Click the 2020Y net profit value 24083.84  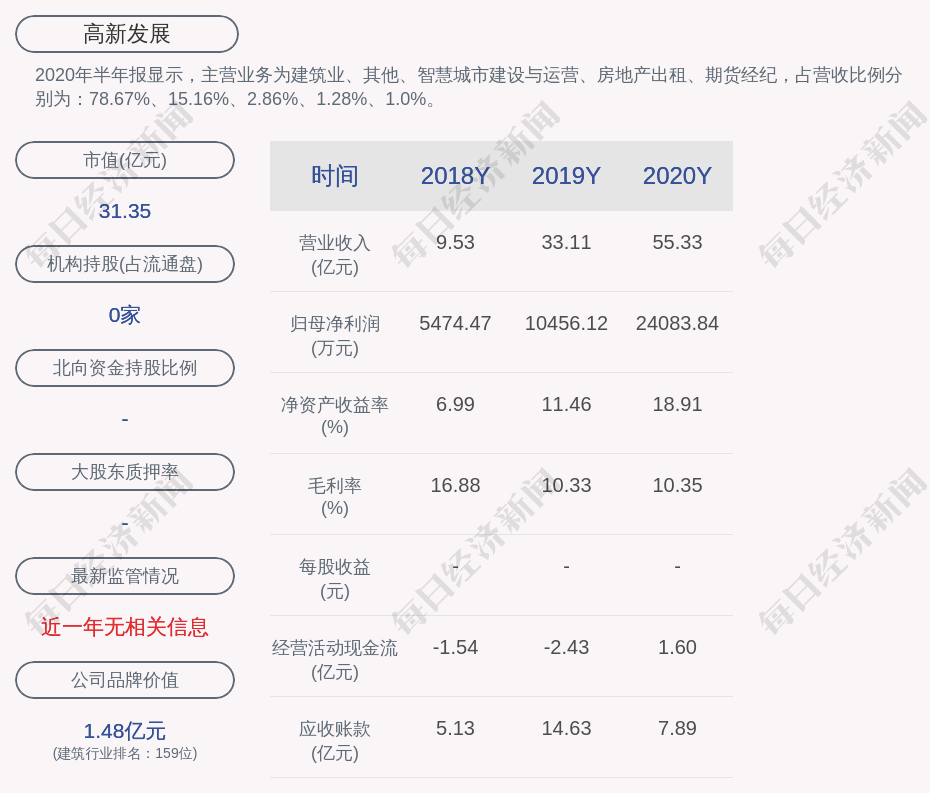pos(677,324)
